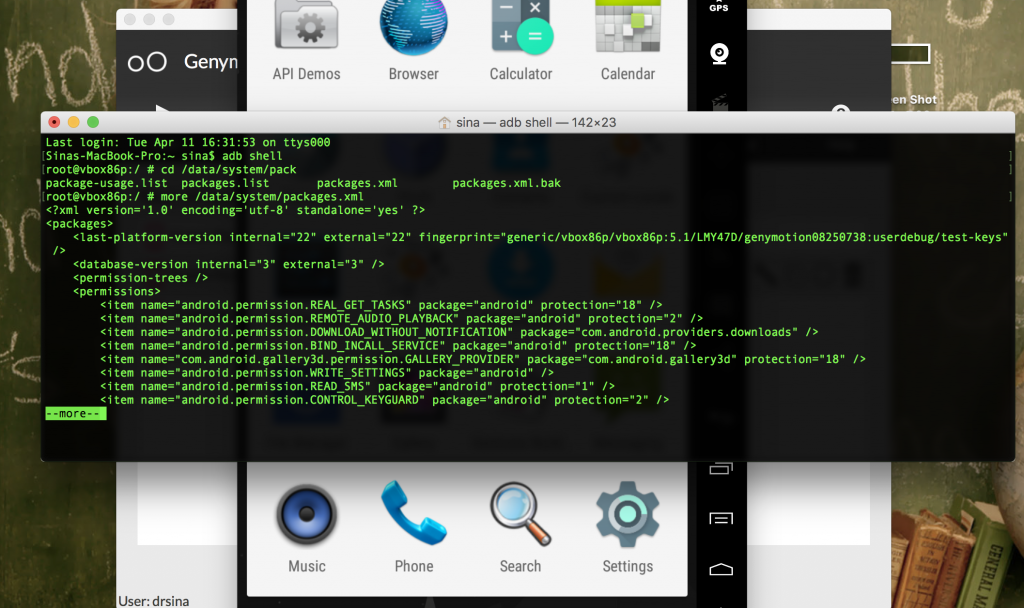
Task: Click the GALLERY_PROVIDER permission line
Action: [483, 359]
